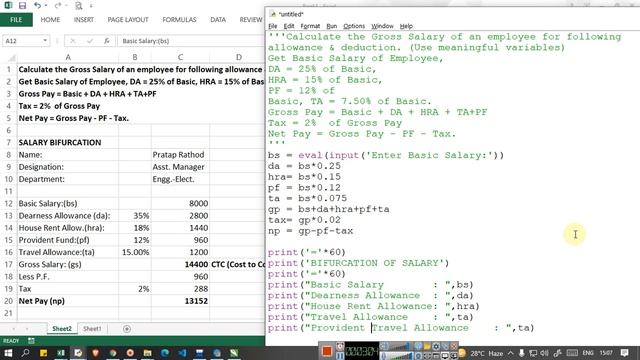Open the Help menu in IDLE editor
The width and height of the screenshot is (640, 360).
[406, 26]
